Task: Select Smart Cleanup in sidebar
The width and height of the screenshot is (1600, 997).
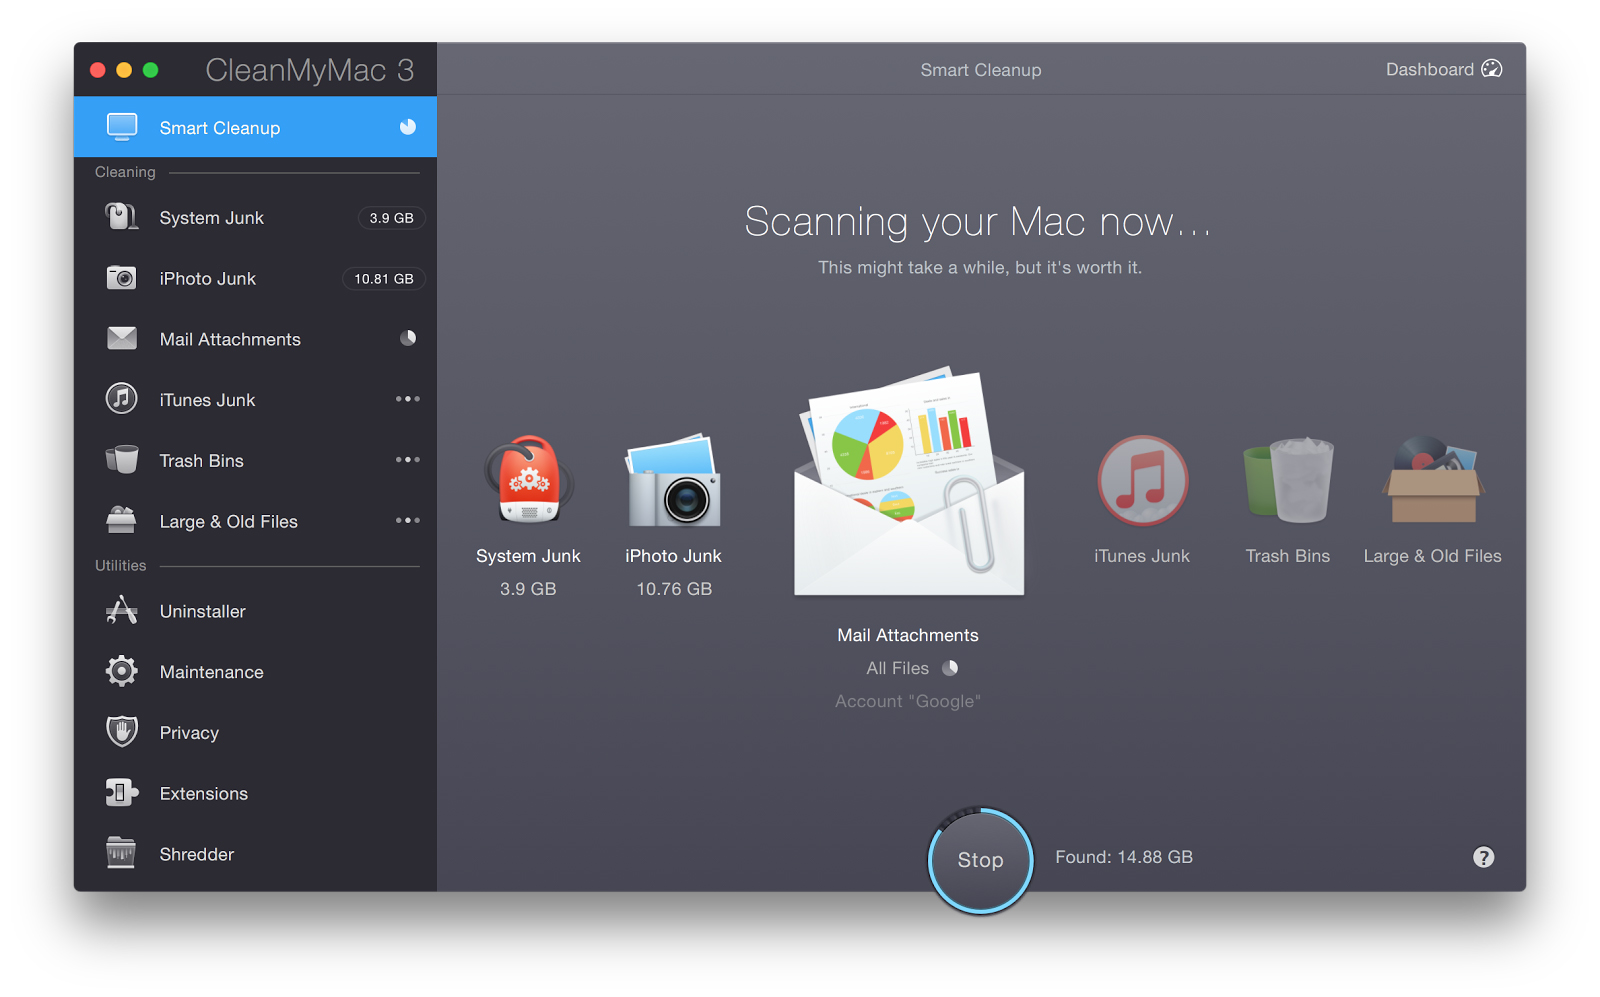Action: pos(255,127)
